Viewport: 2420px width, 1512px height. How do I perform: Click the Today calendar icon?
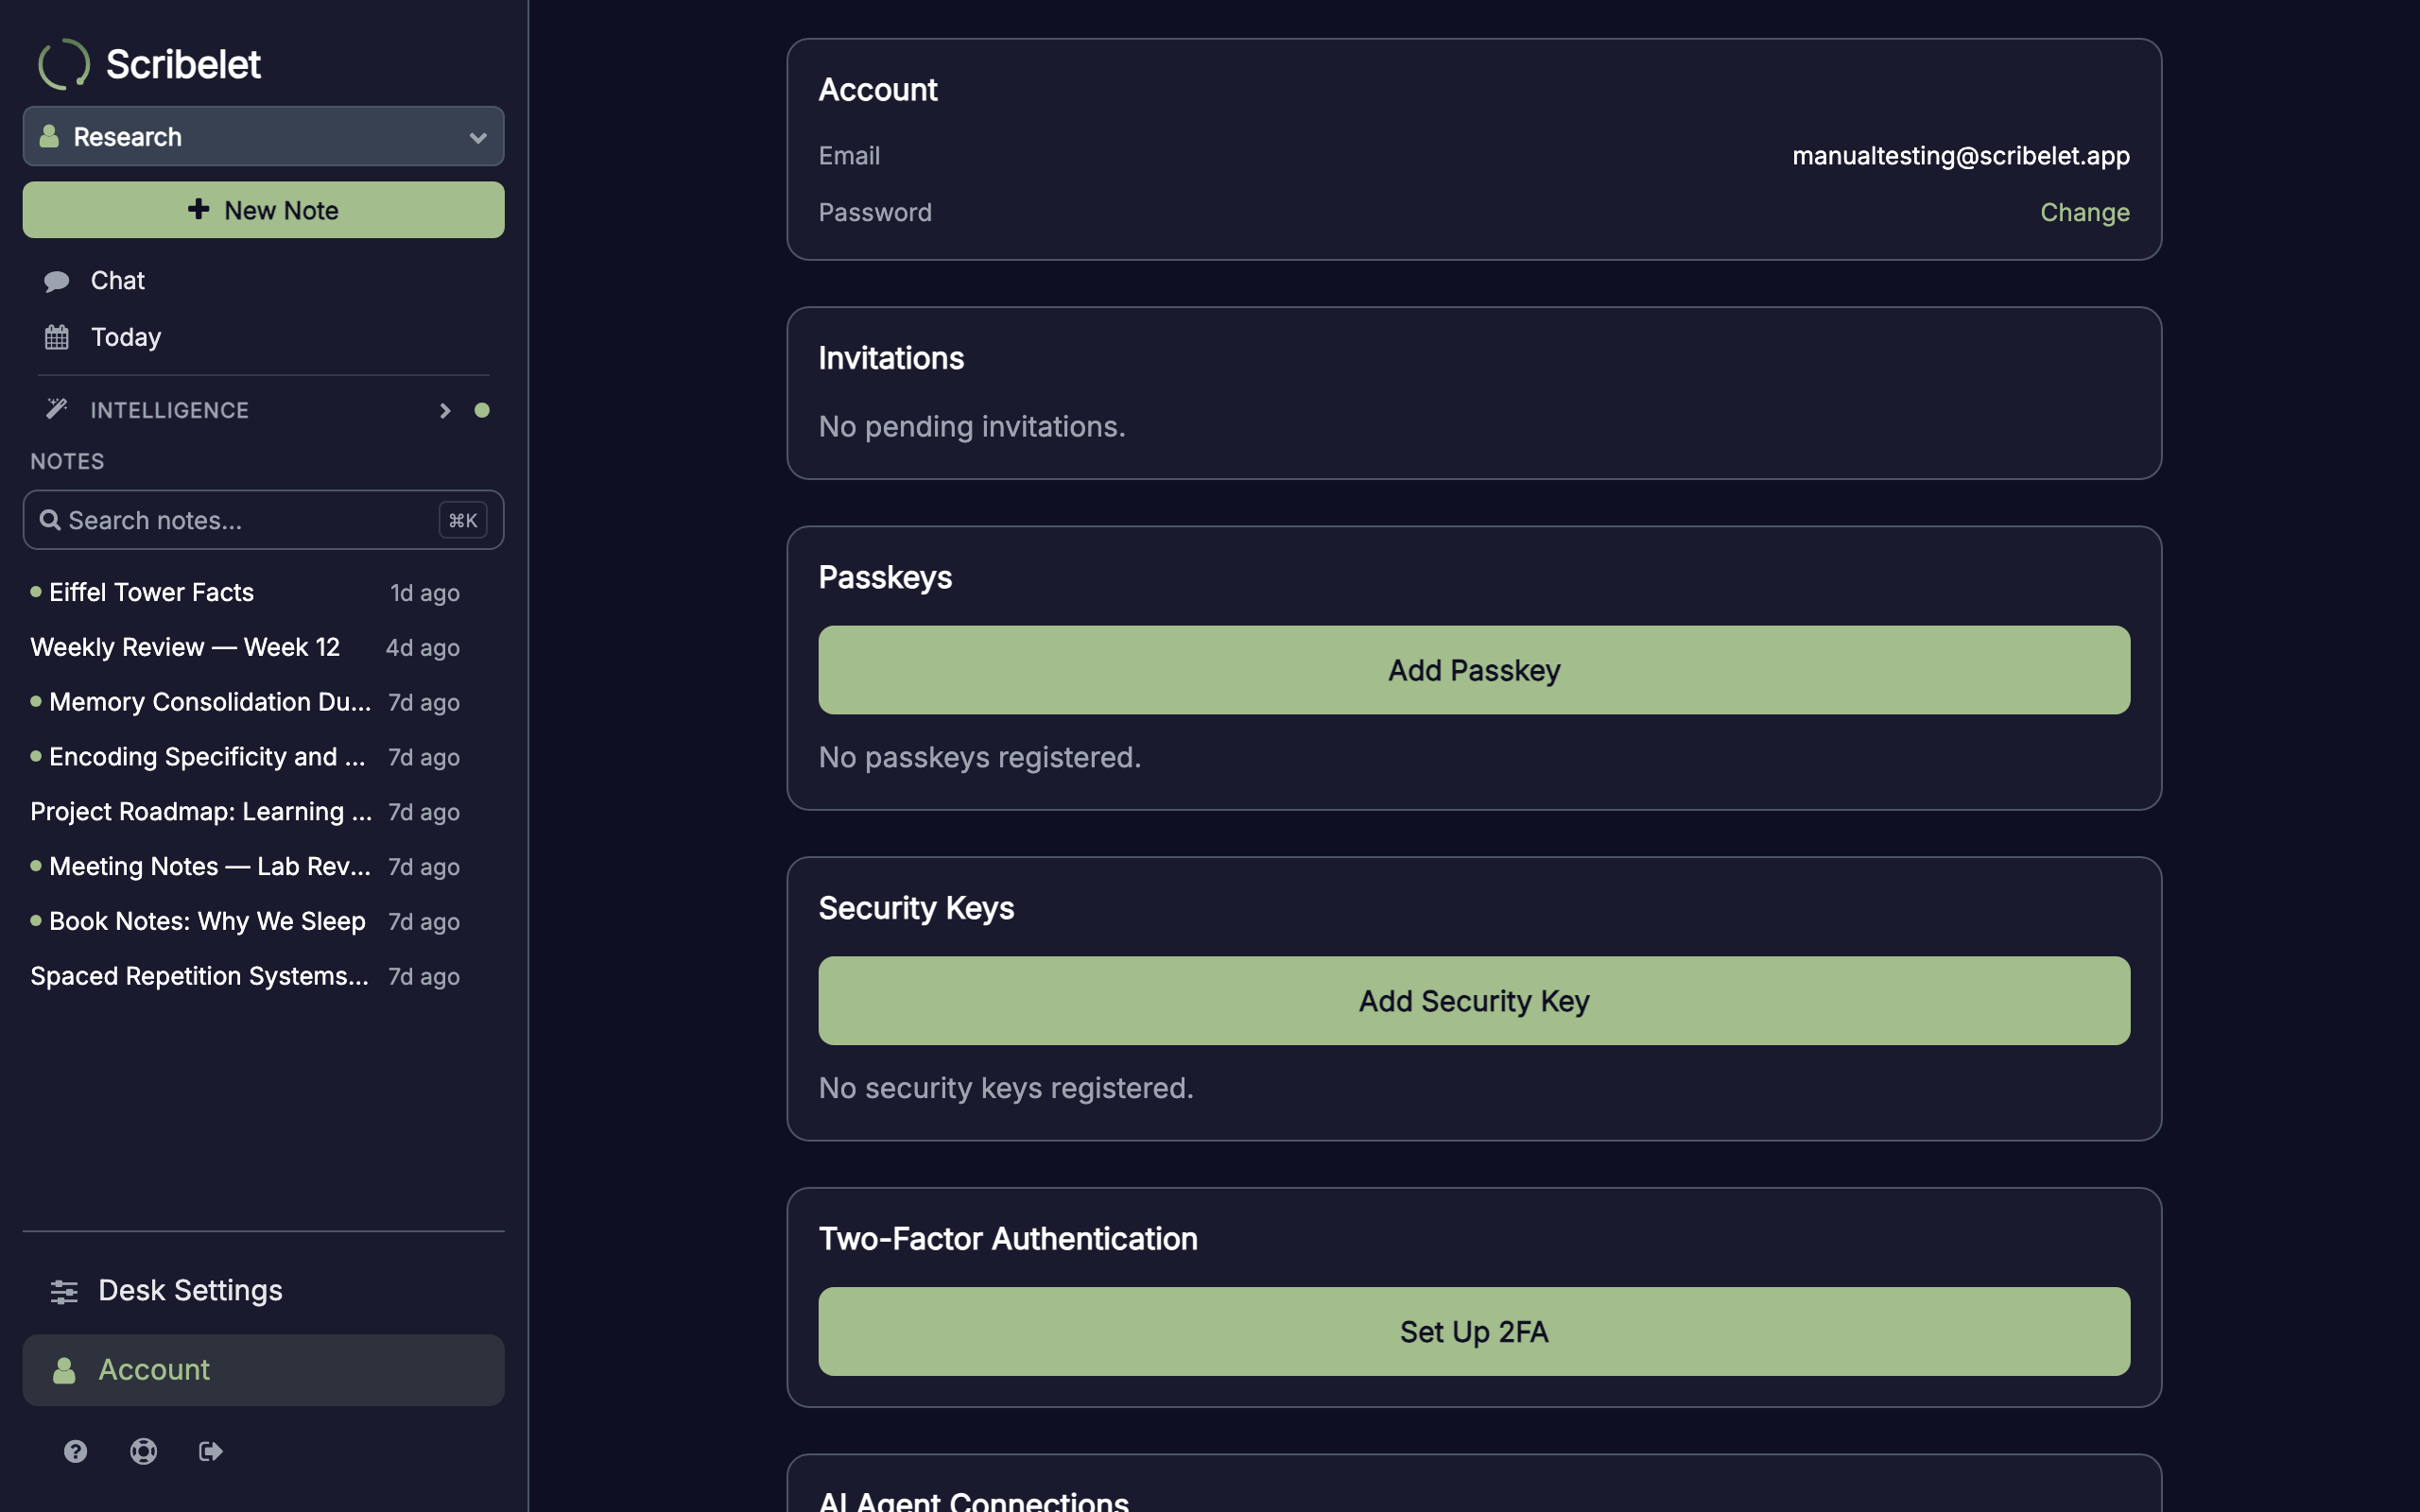pos(56,337)
